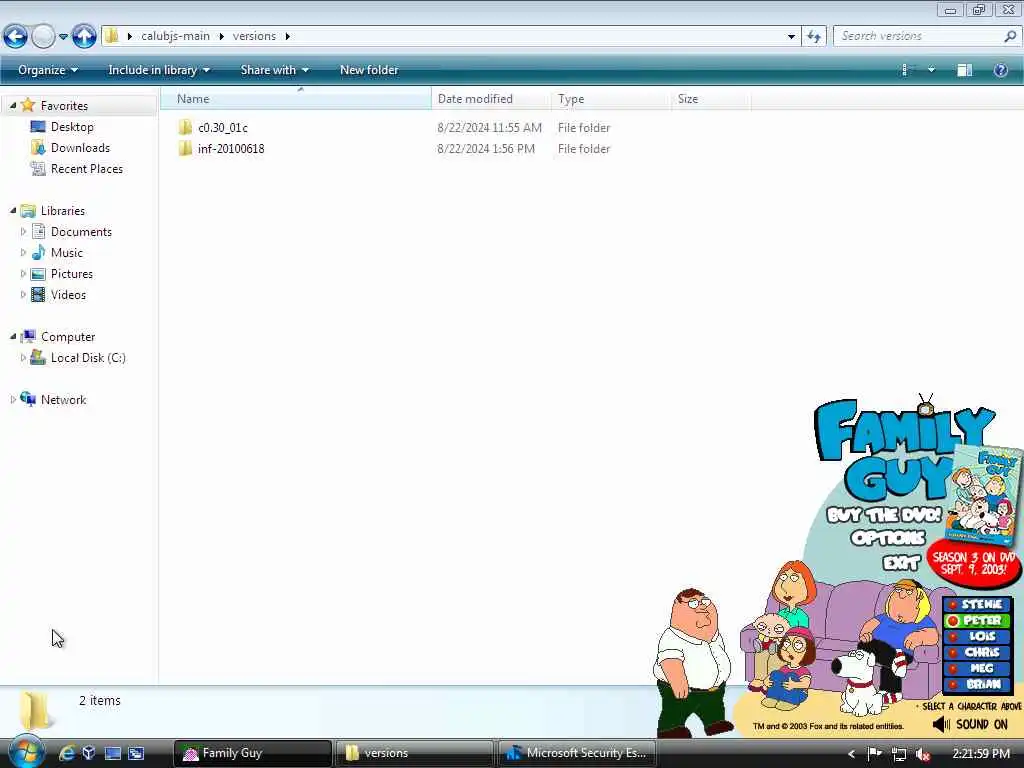Image resolution: width=1024 pixels, height=768 pixels.
Task: Click EXIT in Family Guy widget
Action: 901,563
